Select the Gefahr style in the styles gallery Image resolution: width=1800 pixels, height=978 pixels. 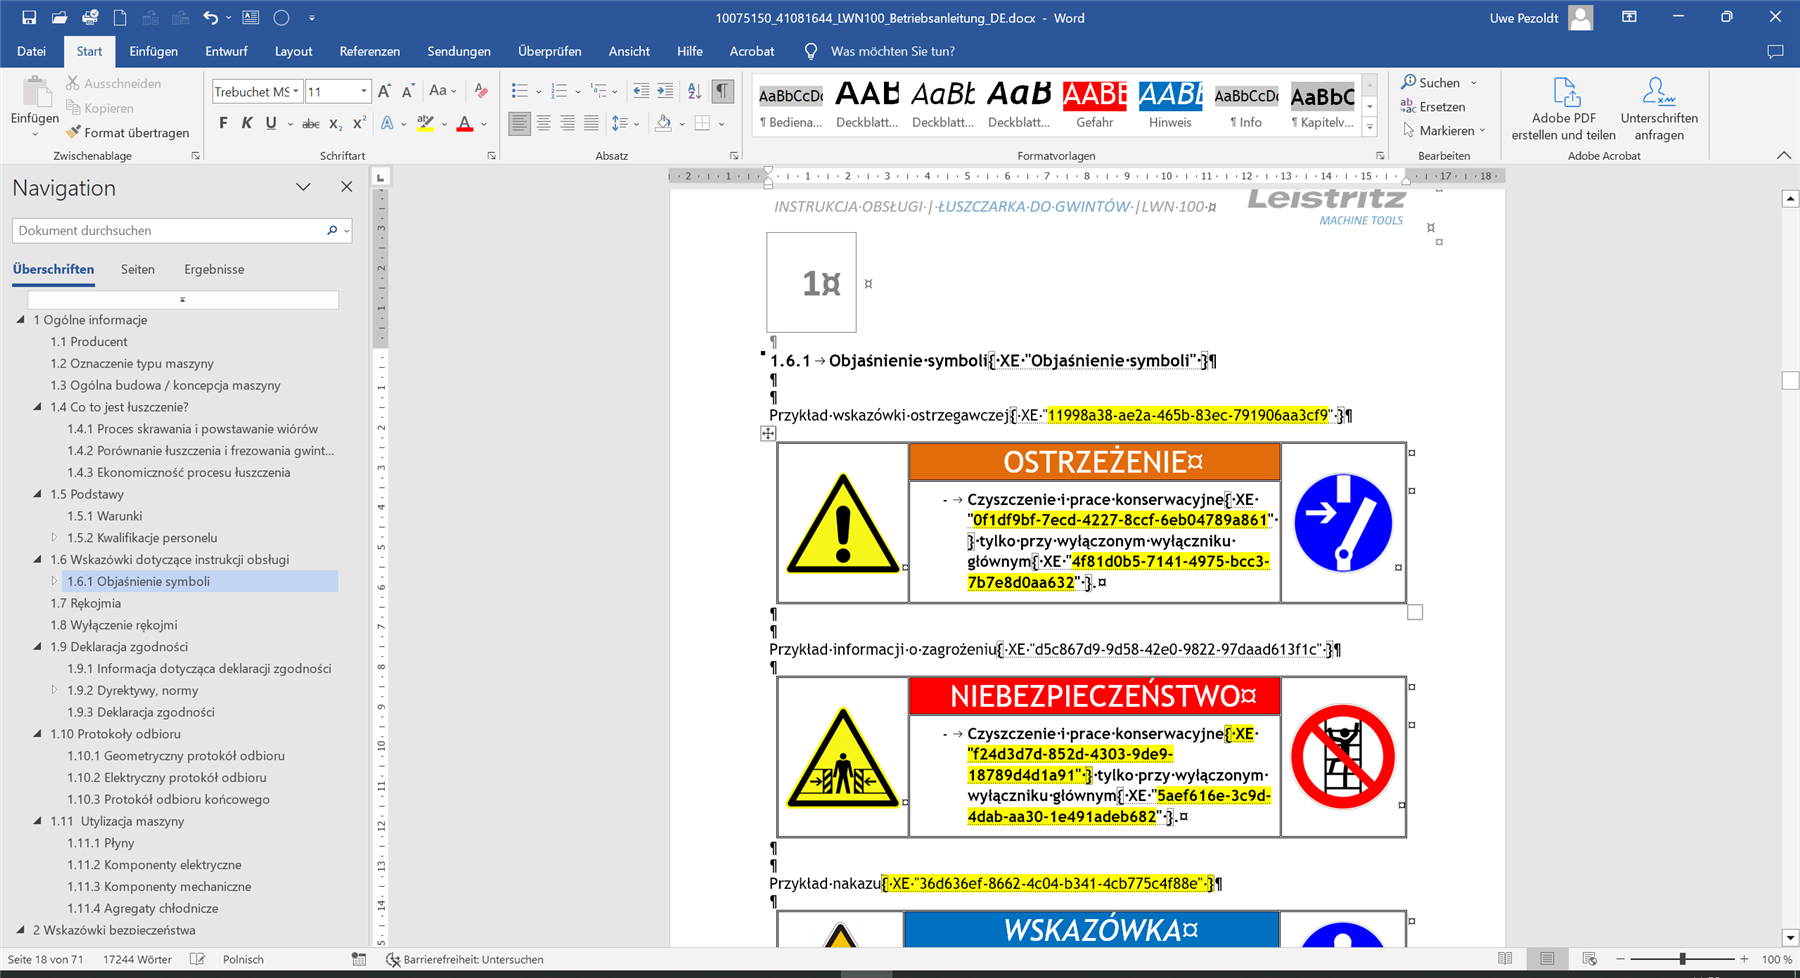pyautogui.click(x=1094, y=104)
